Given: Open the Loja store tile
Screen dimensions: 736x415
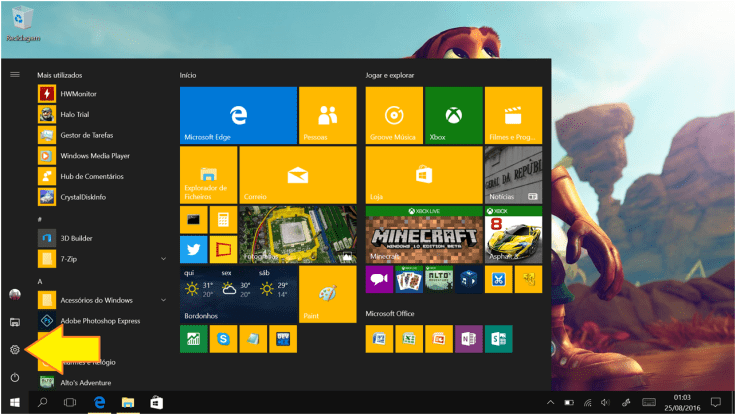Looking at the screenshot, I should (x=423, y=175).
